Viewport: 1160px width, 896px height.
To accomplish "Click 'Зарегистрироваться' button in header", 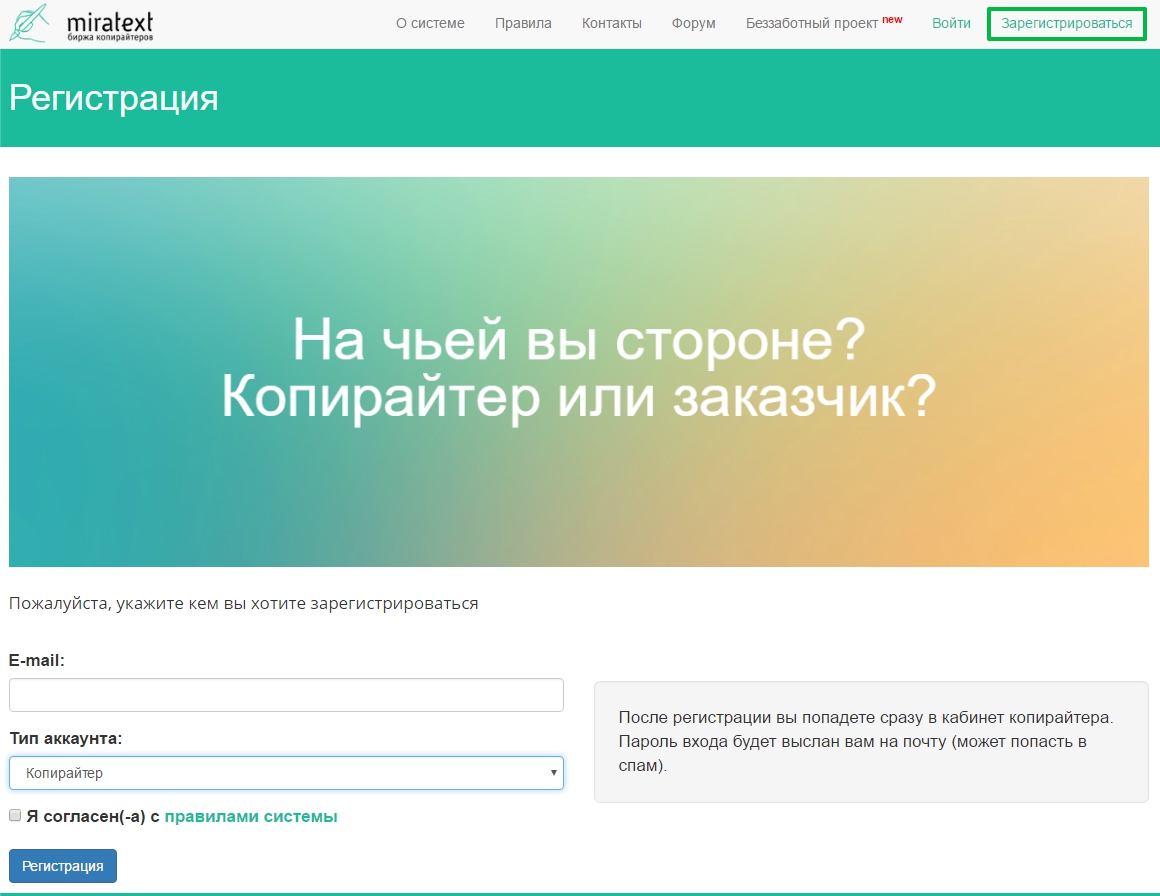I will click(1066, 24).
